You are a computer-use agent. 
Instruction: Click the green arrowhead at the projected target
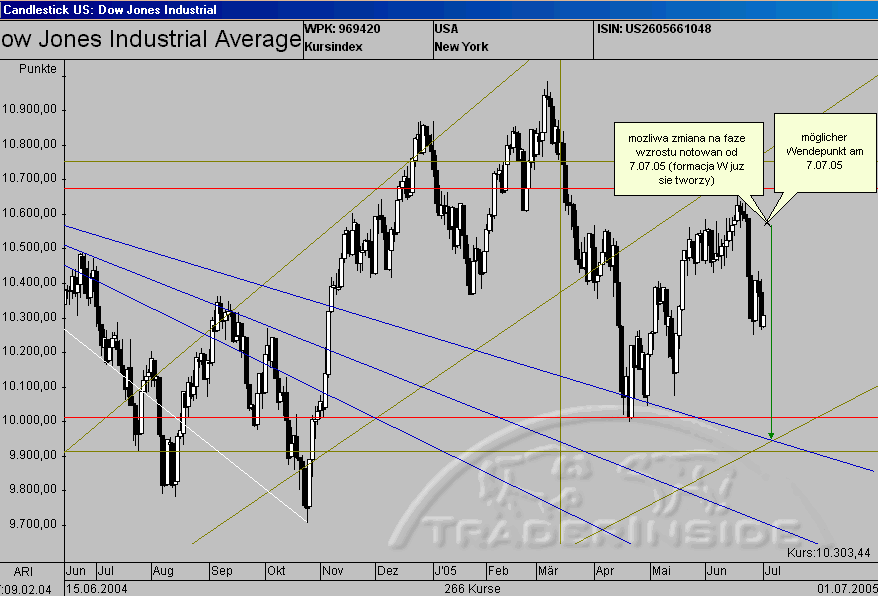click(x=771, y=436)
